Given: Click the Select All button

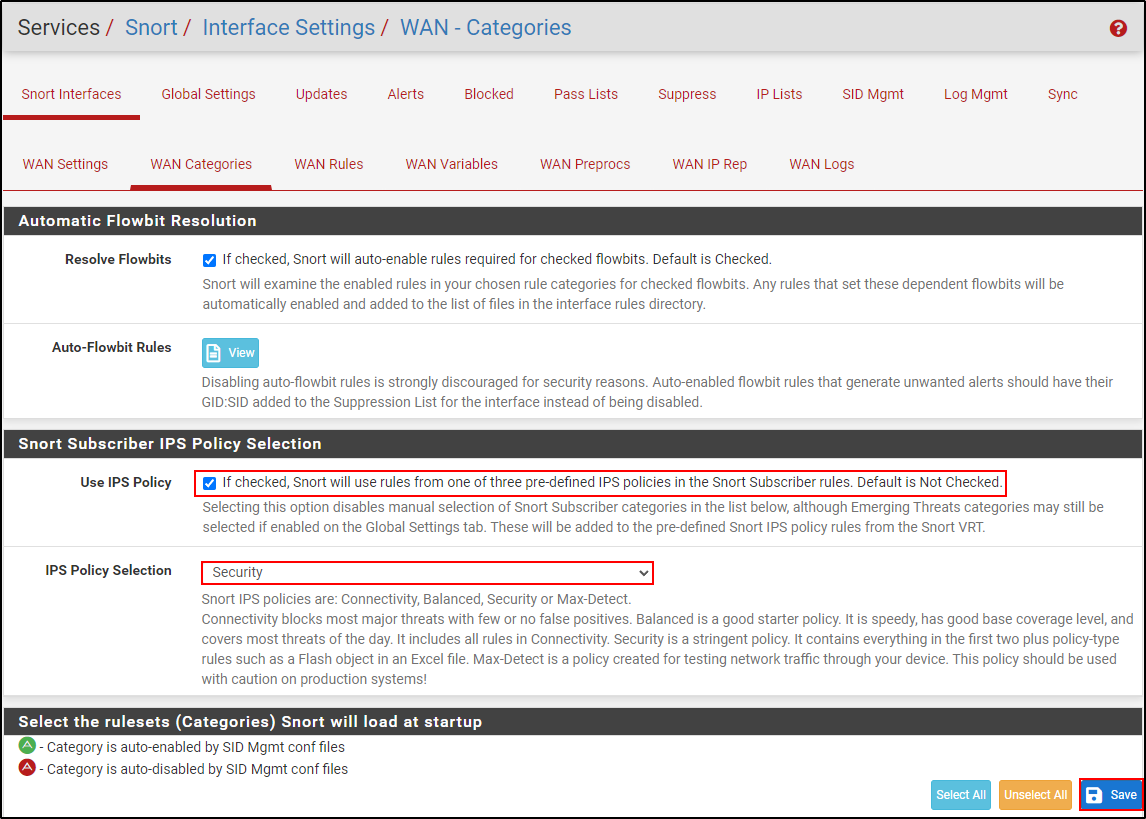Looking at the screenshot, I should point(960,795).
